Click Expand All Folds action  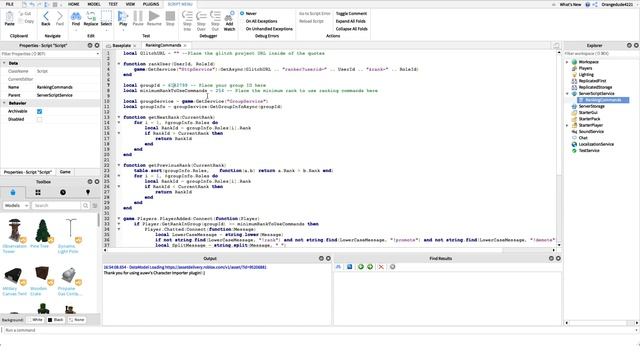(x=350, y=21)
